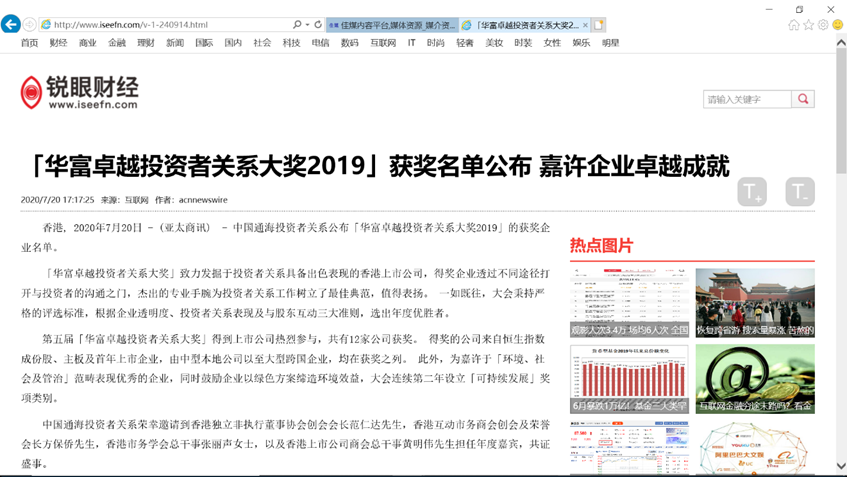Minimize the browser window

click(769, 9)
